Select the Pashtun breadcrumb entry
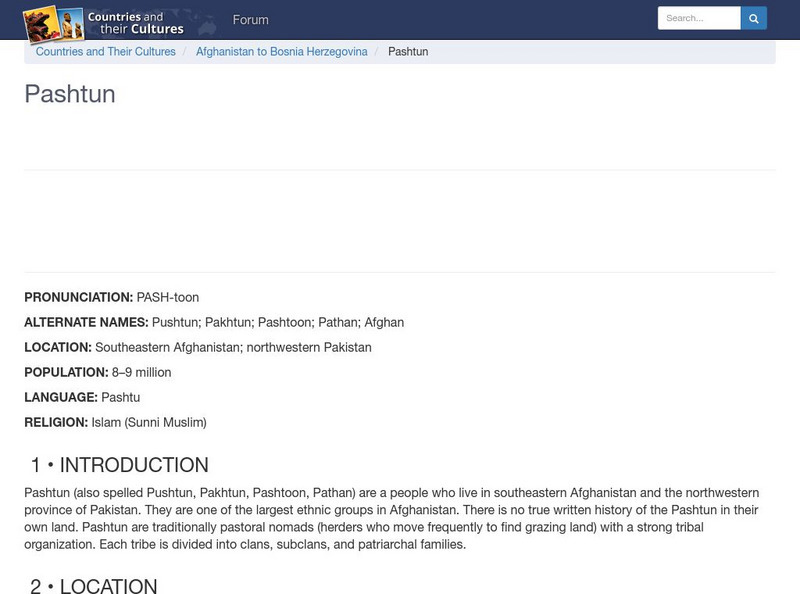This screenshot has width=800, height=594. 406,51
